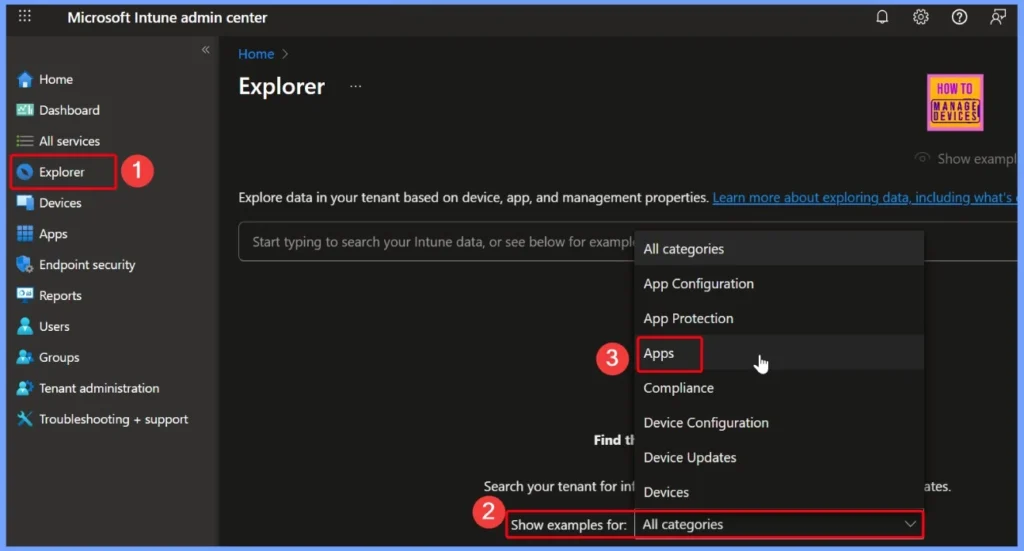
Task: Open Endpoint security in the sidebar
Action: [87, 264]
